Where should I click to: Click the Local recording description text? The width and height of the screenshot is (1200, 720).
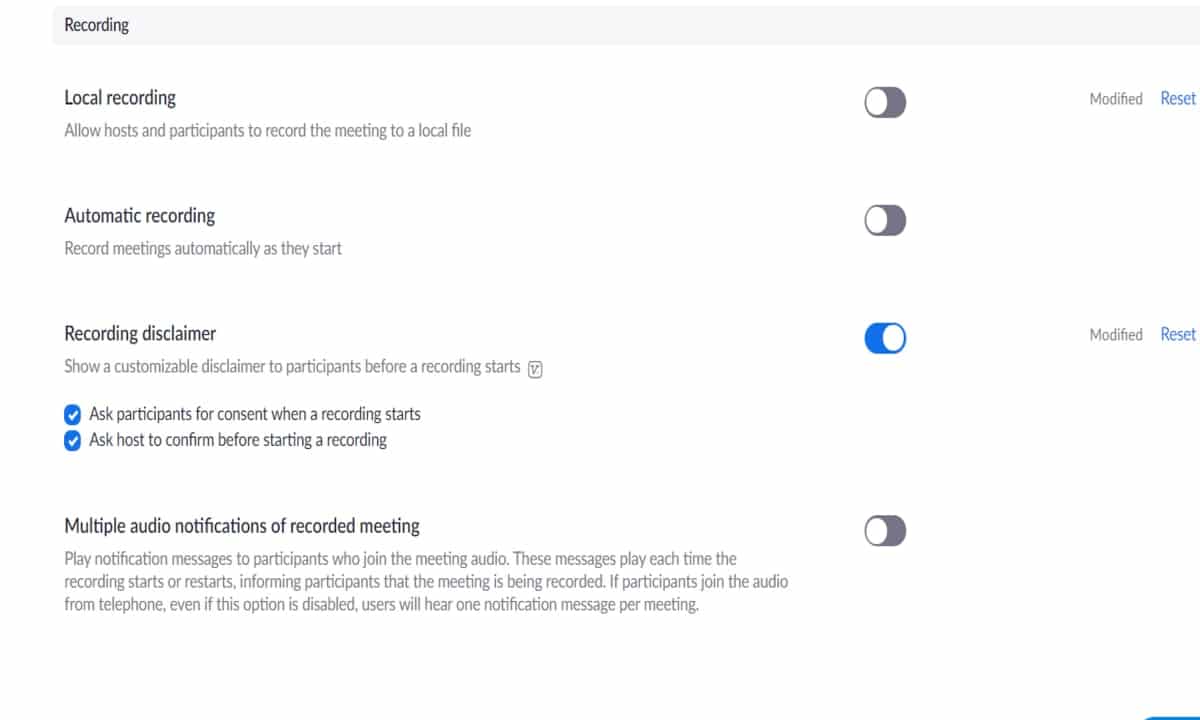[267, 130]
